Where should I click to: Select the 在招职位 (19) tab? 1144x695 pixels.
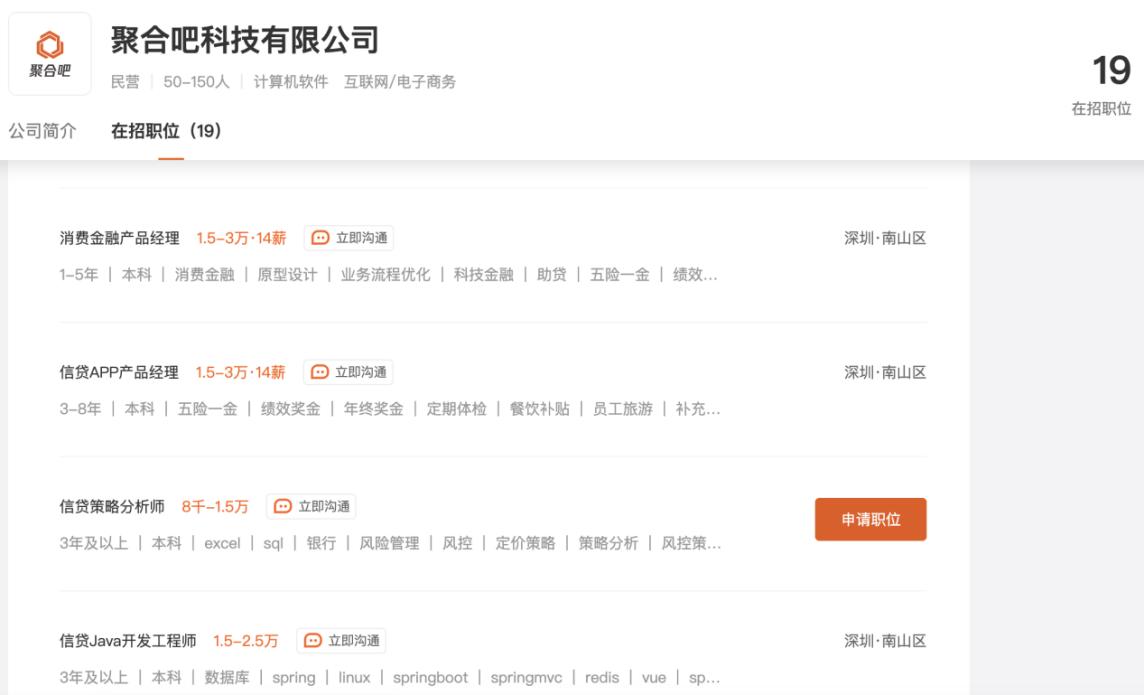point(165,132)
